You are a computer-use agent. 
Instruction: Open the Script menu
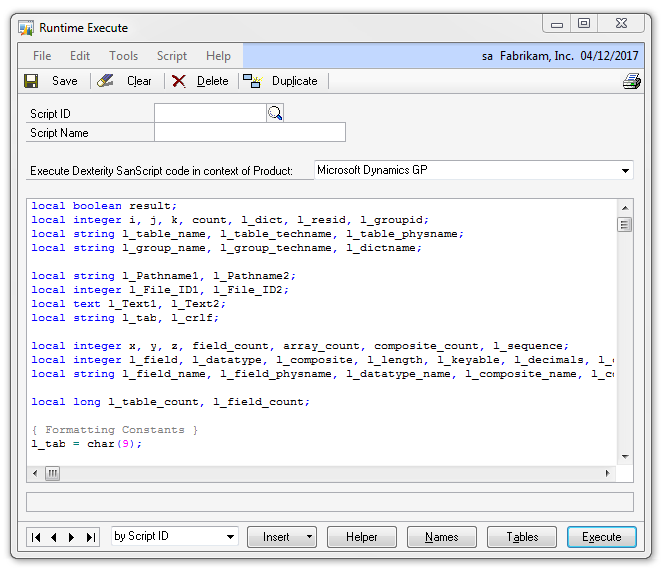pyautogui.click(x=172, y=56)
